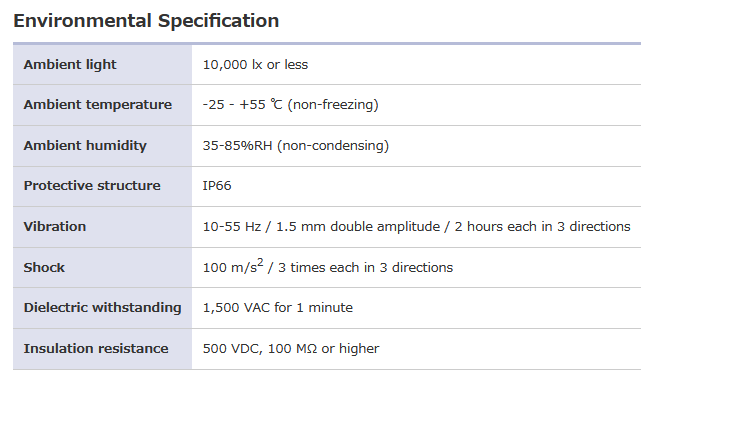The height and width of the screenshot is (423, 751).
Task: Click the '500 VDC, 100 MΩ or higher' value
Action: point(290,349)
